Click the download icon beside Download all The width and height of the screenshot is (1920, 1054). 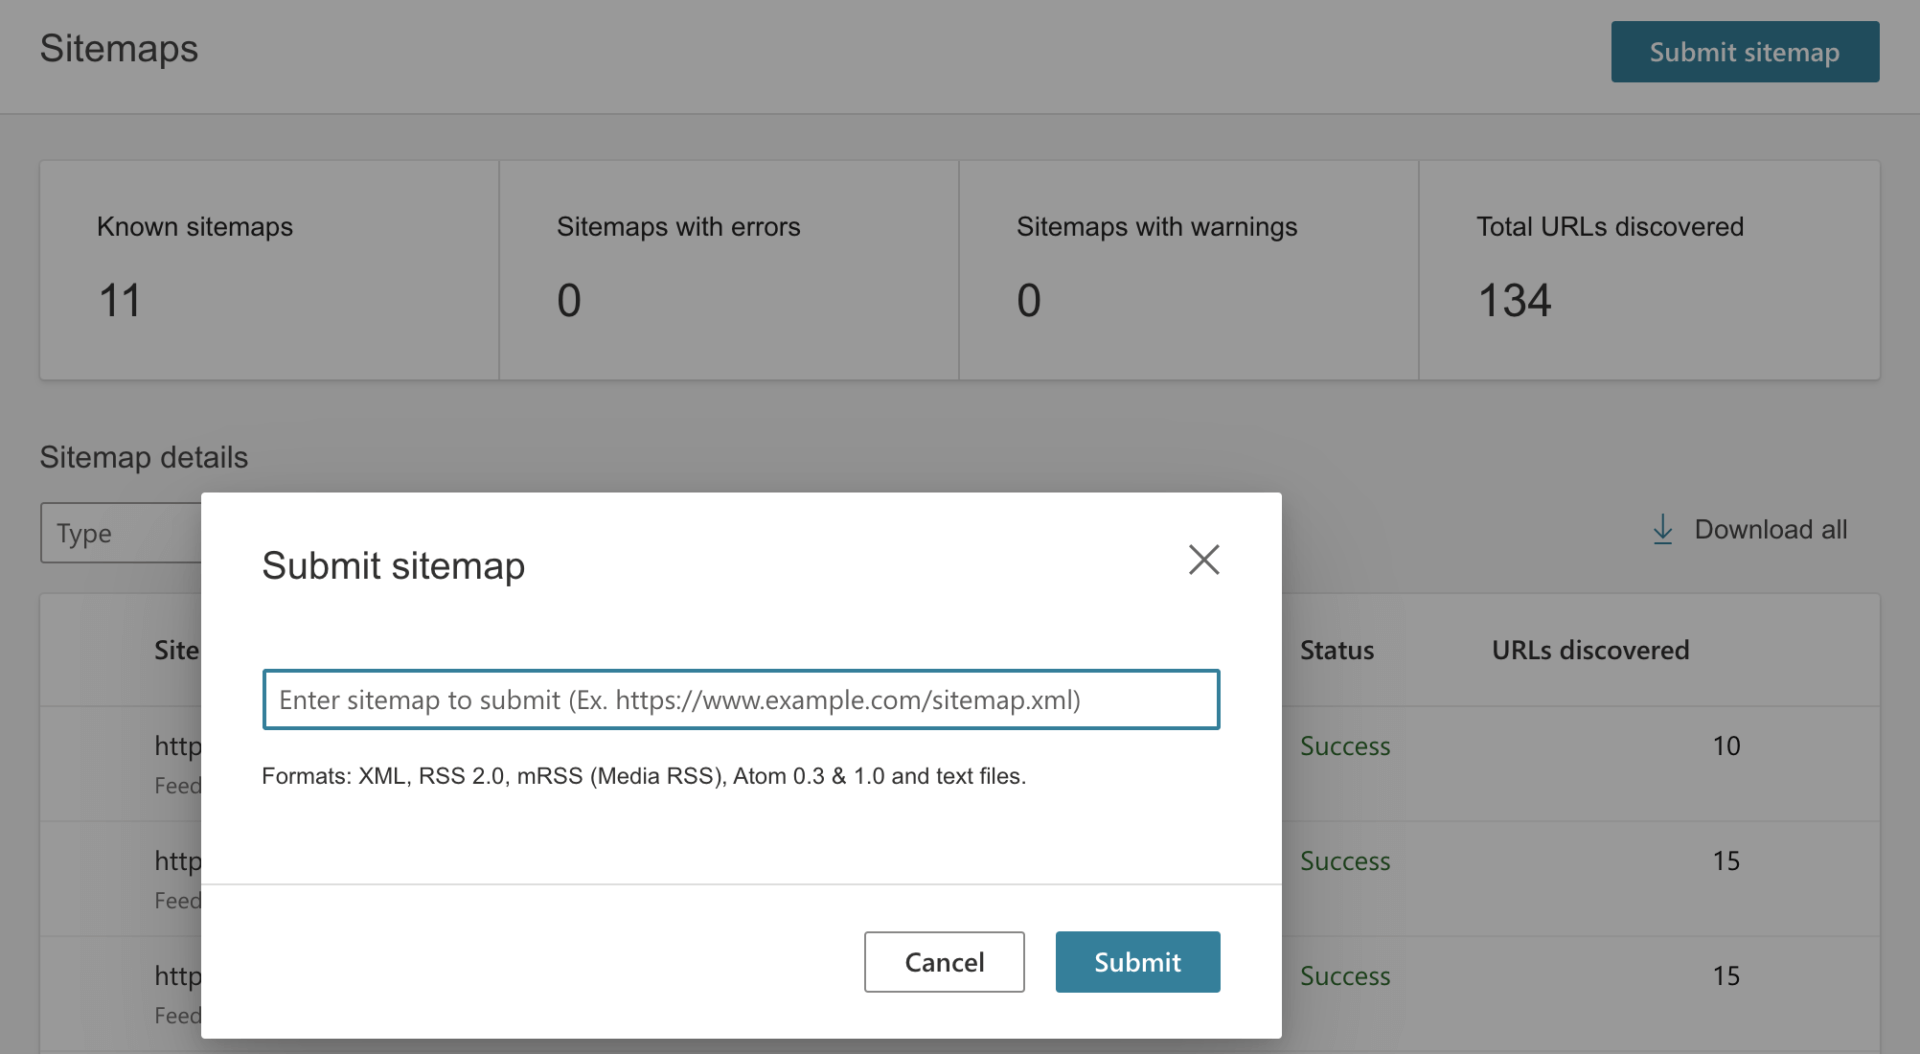[x=1661, y=529]
